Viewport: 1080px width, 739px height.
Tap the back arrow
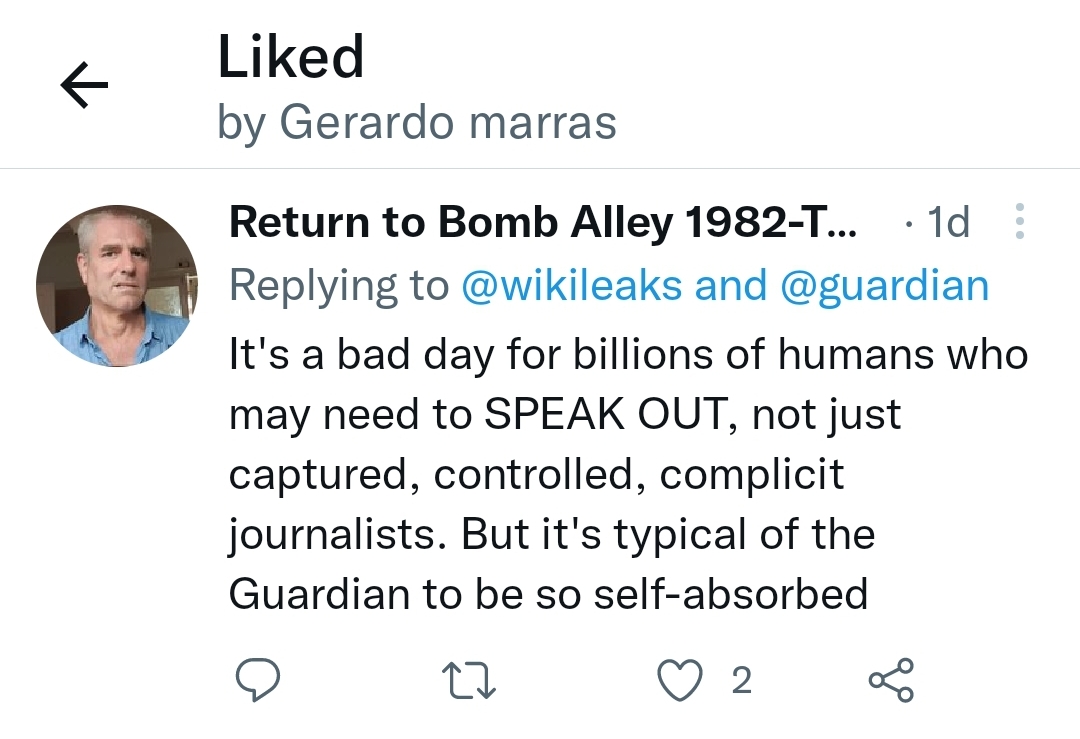click(x=84, y=86)
